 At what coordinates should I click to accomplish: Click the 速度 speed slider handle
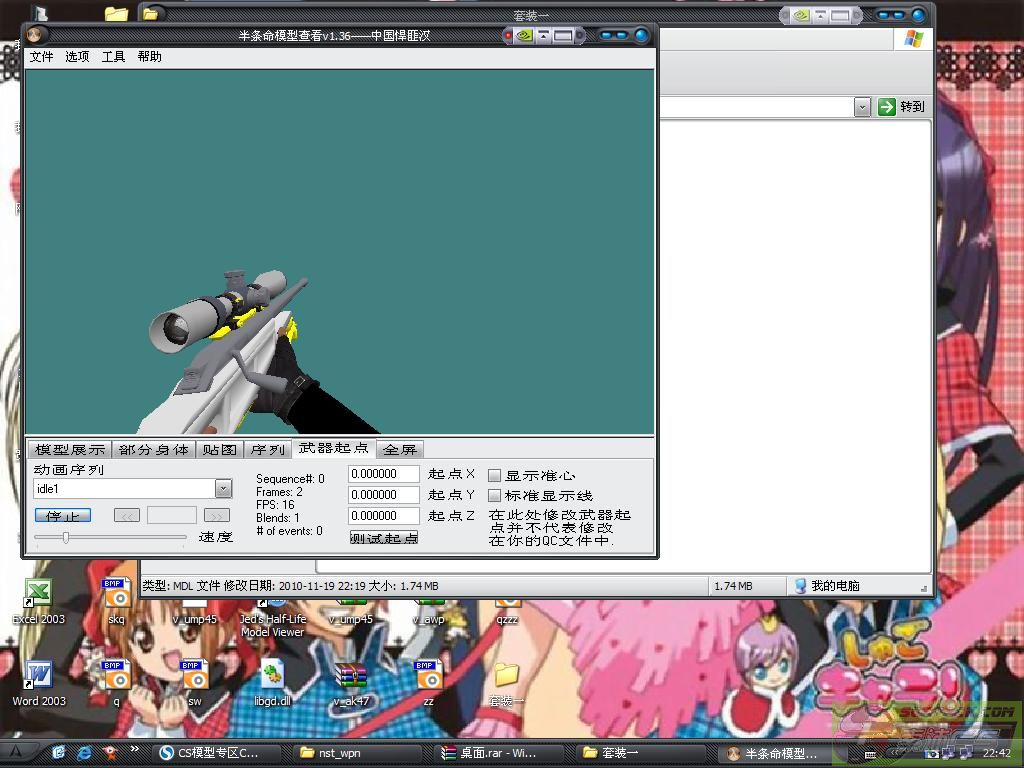[x=66, y=537]
